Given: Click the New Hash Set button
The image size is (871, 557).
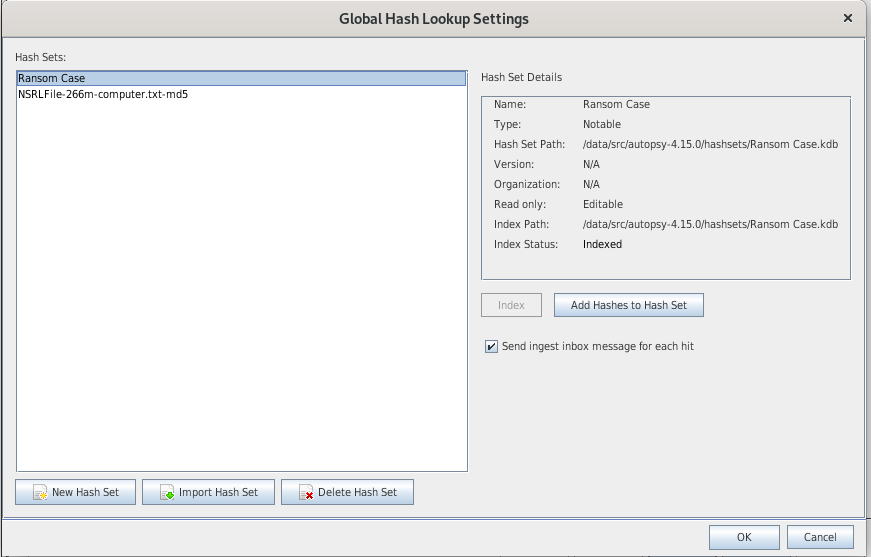Looking at the screenshot, I should [x=75, y=492].
